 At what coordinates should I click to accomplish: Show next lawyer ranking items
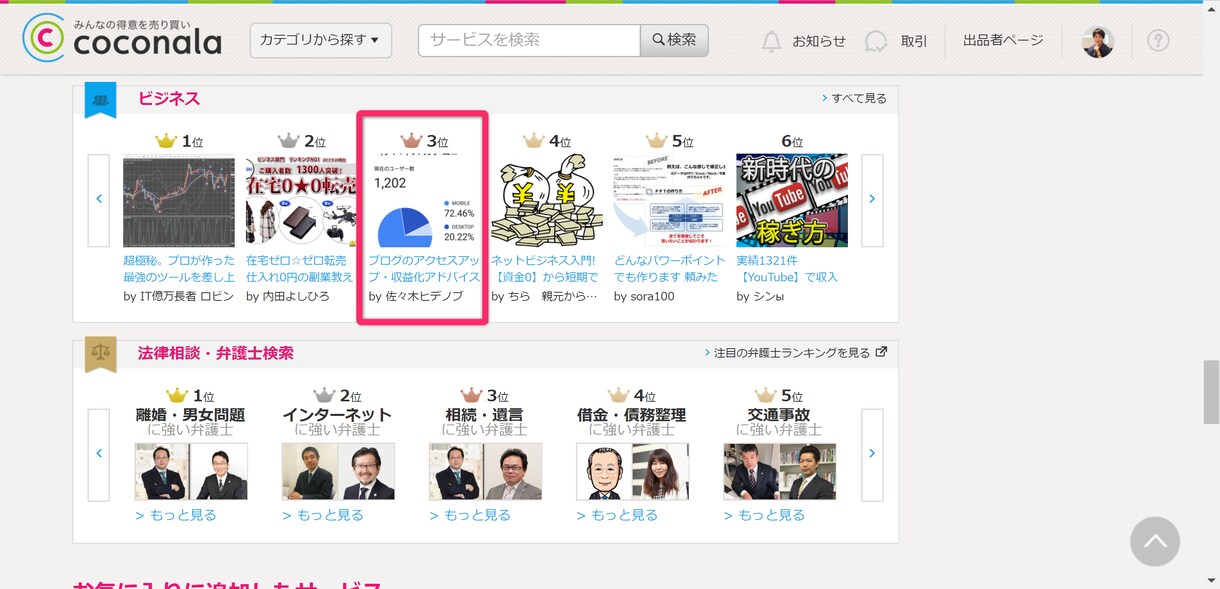tap(872, 455)
